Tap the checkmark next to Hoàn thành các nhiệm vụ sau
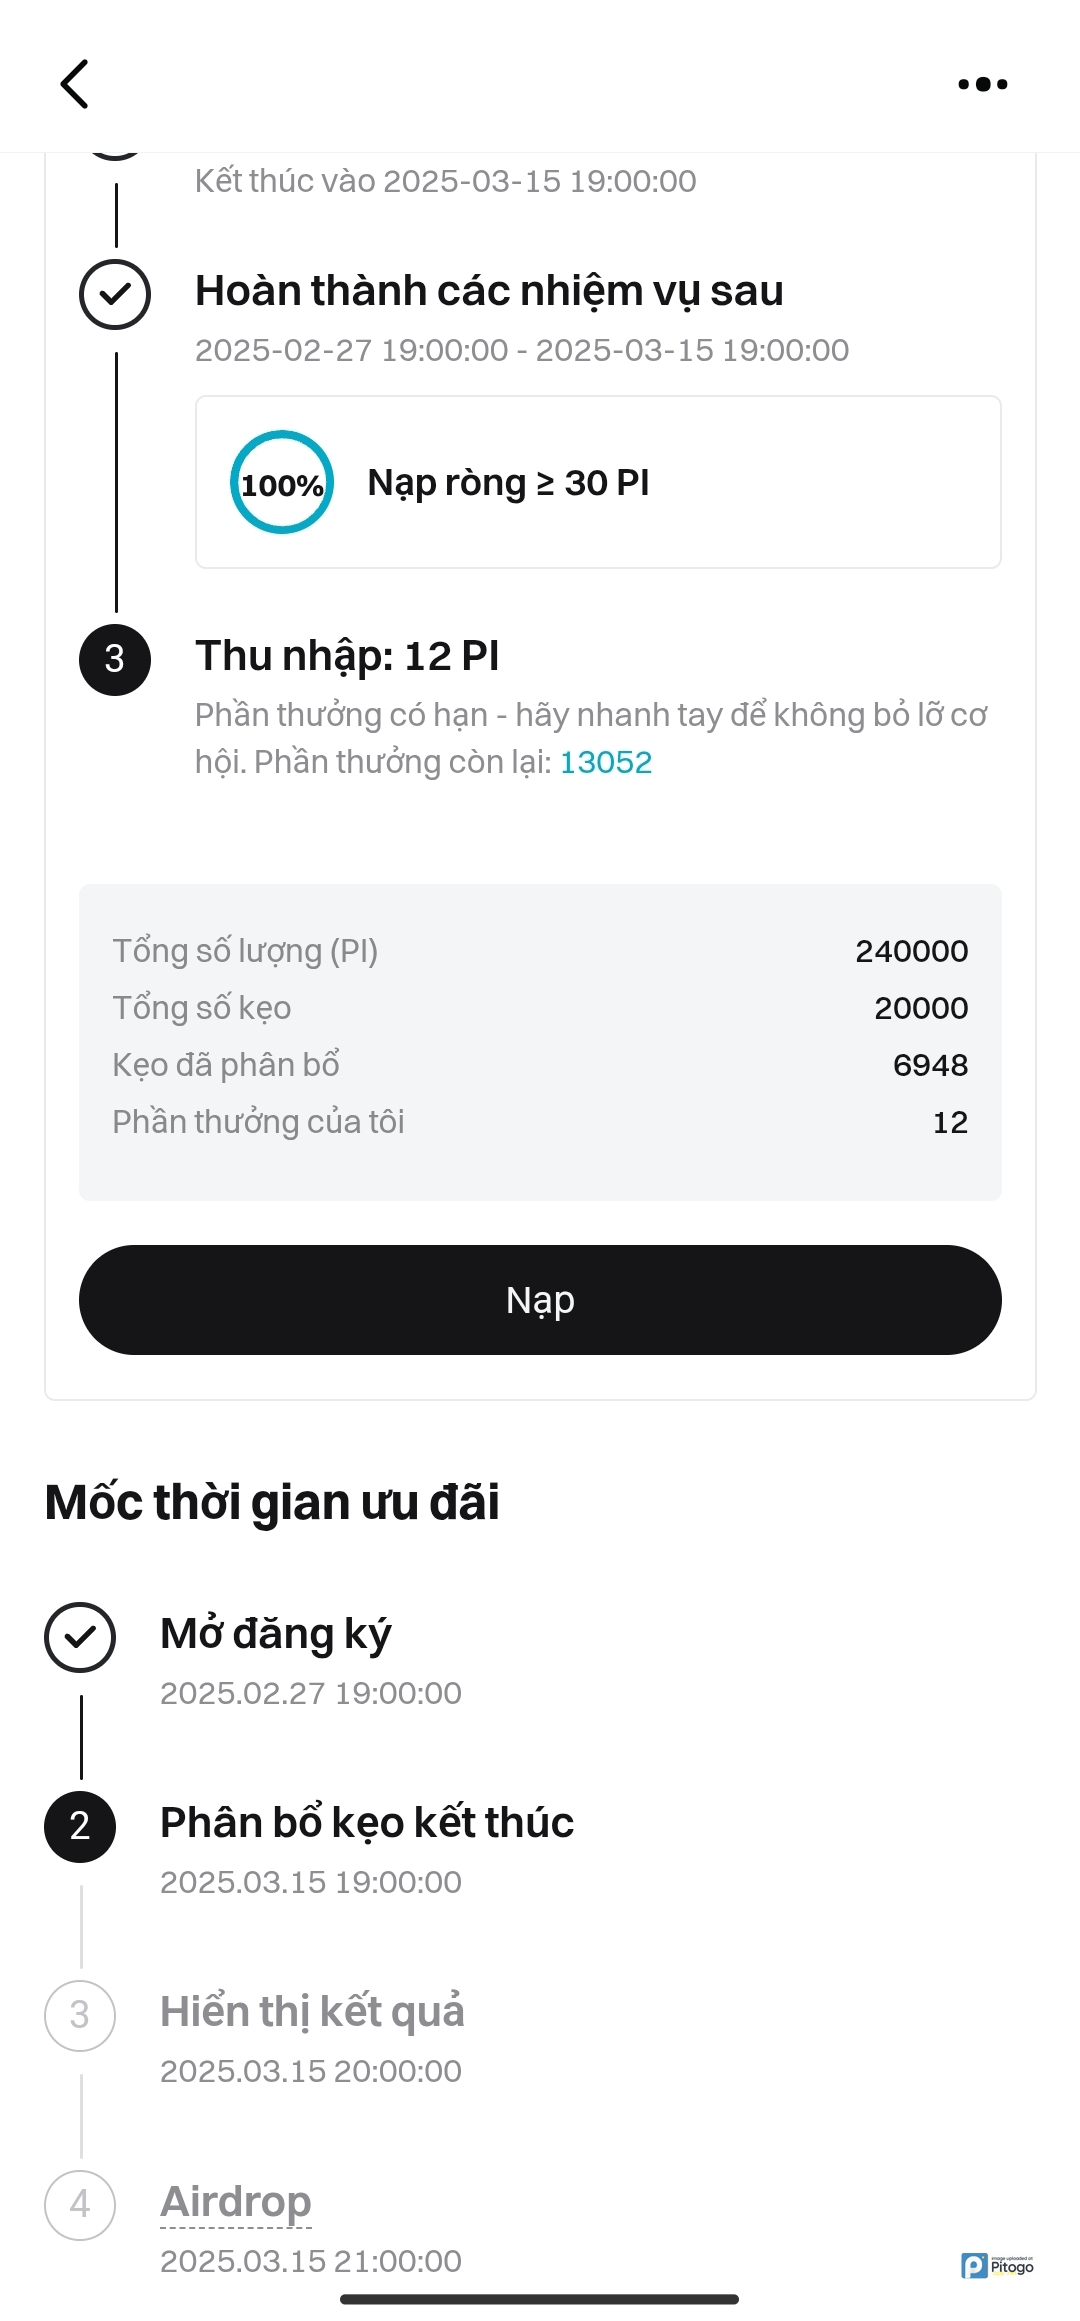Viewport: 1080px width, 2321px height. (x=115, y=294)
